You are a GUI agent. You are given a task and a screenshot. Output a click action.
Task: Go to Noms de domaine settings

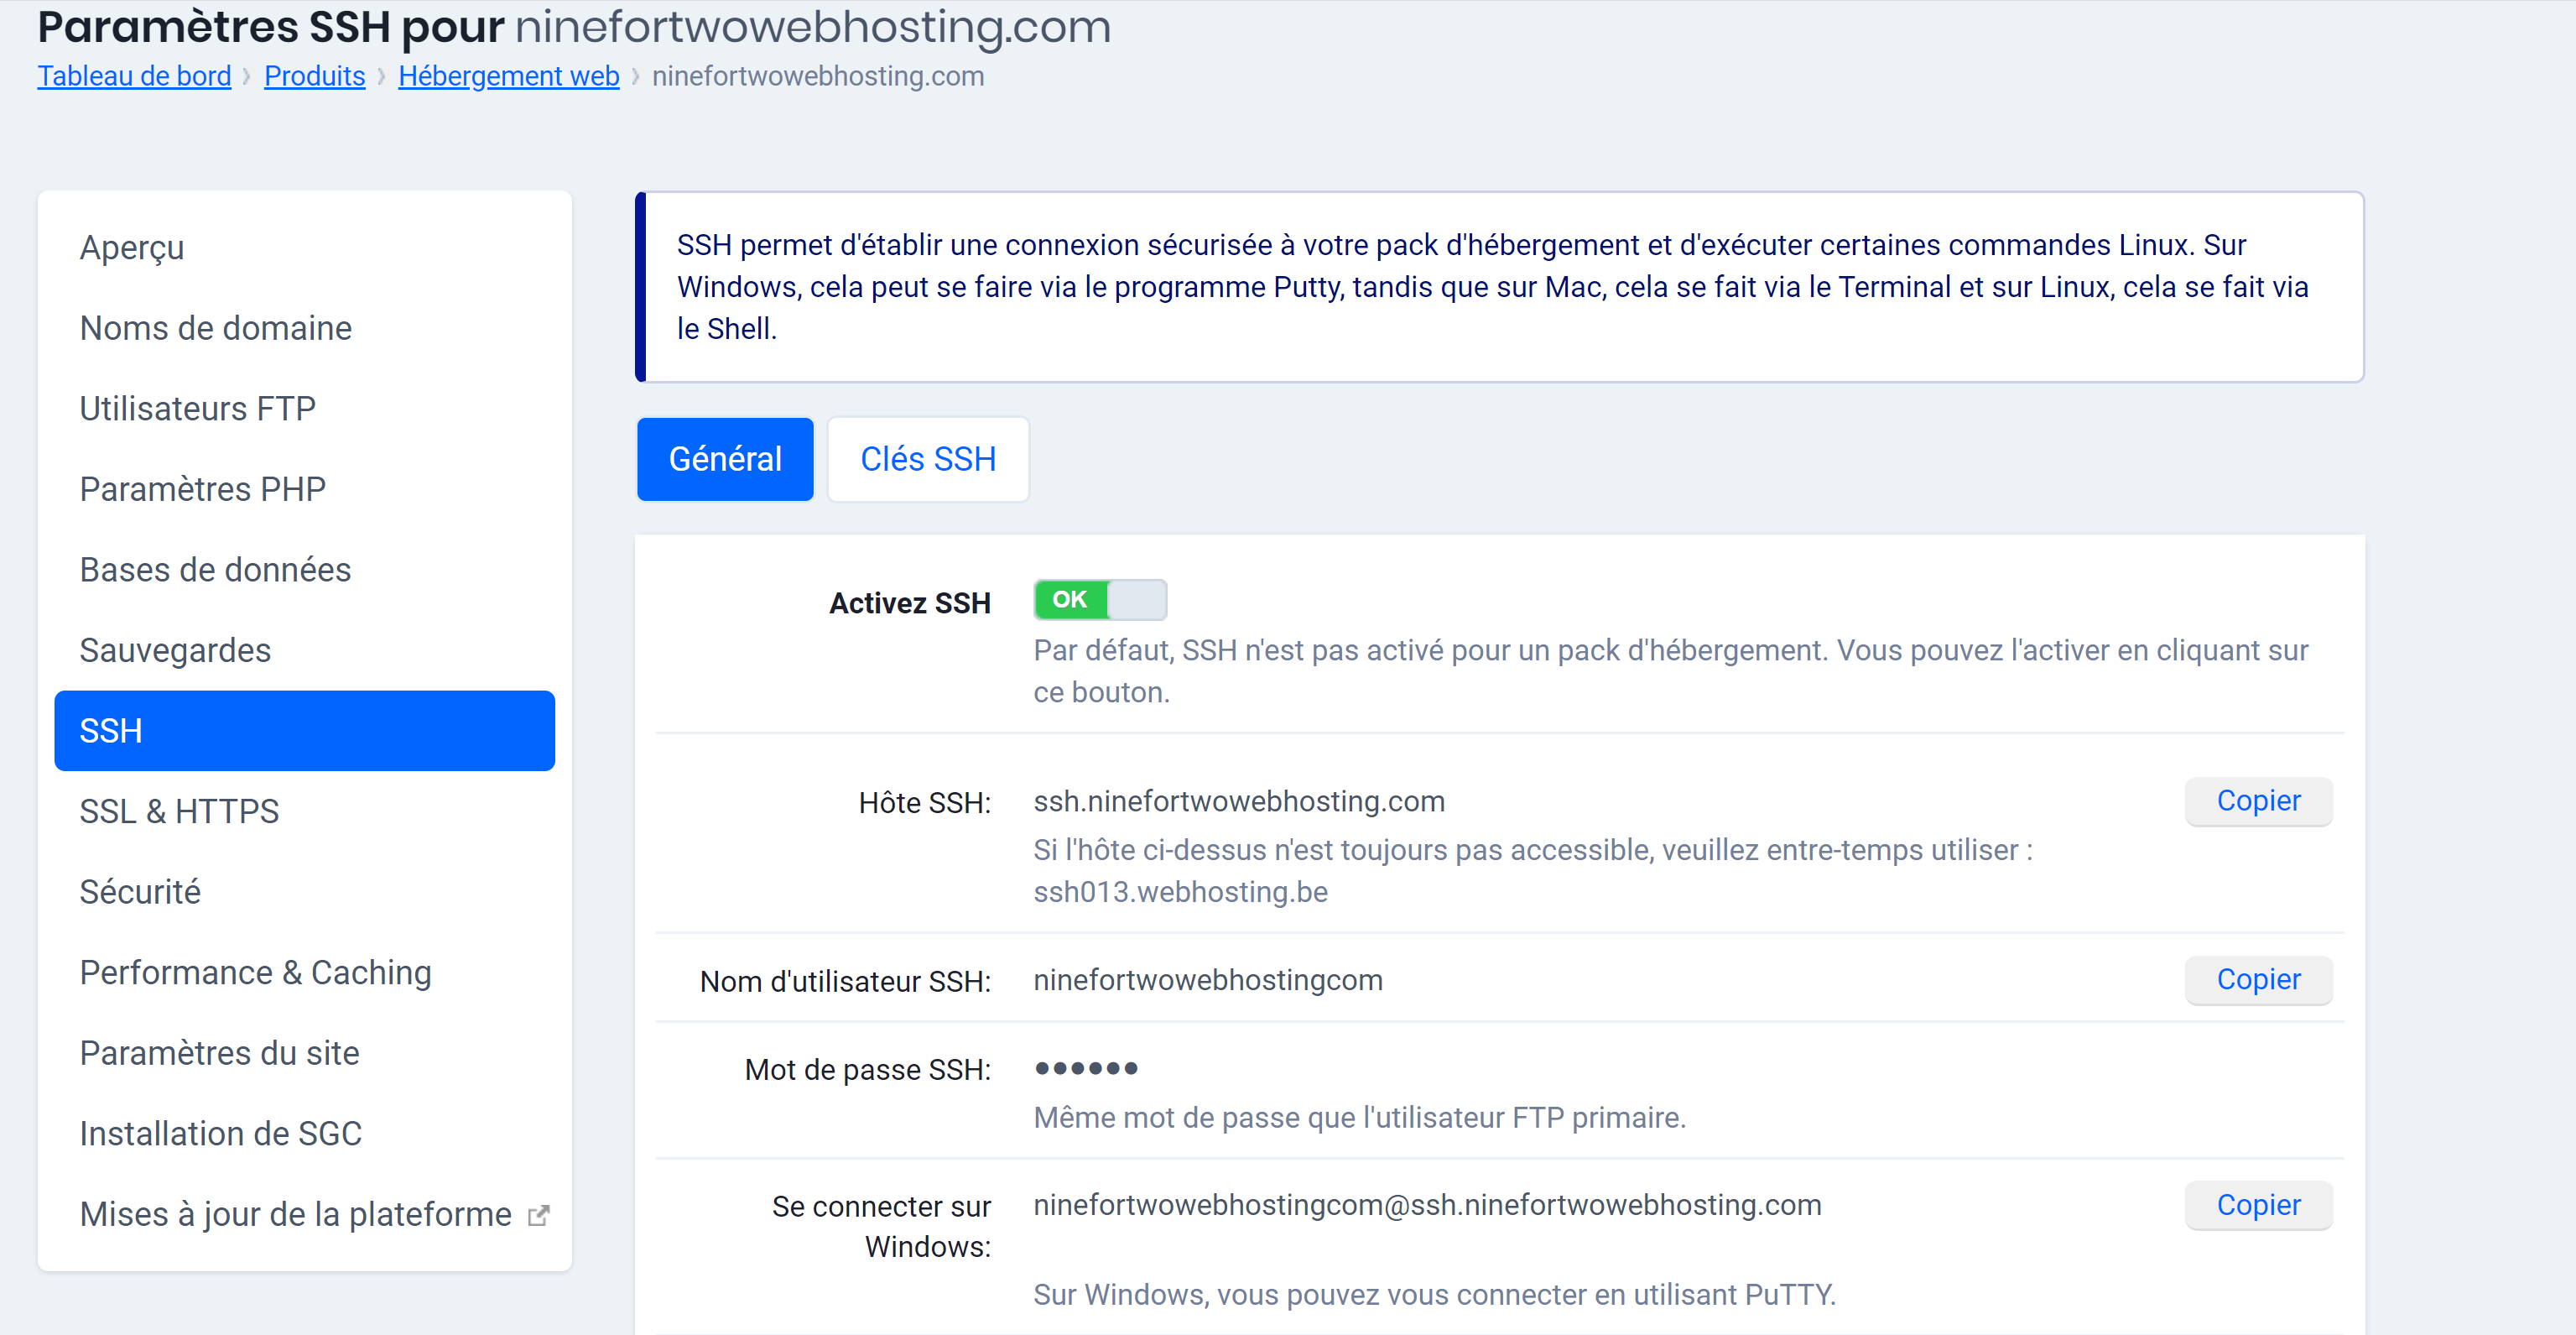215,328
